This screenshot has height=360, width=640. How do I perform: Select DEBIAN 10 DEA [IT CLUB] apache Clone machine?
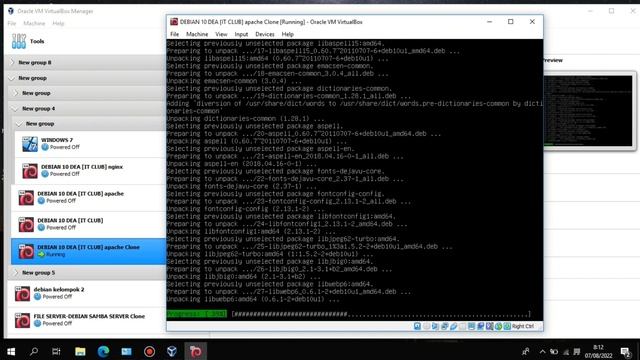click(89, 251)
